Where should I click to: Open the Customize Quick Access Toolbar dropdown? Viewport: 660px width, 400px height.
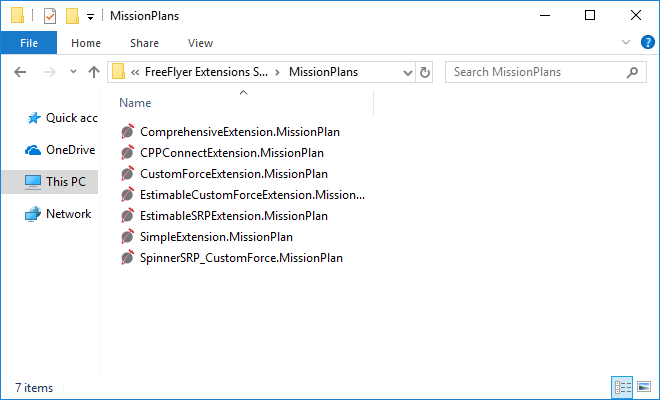click(x=90, y=17)
